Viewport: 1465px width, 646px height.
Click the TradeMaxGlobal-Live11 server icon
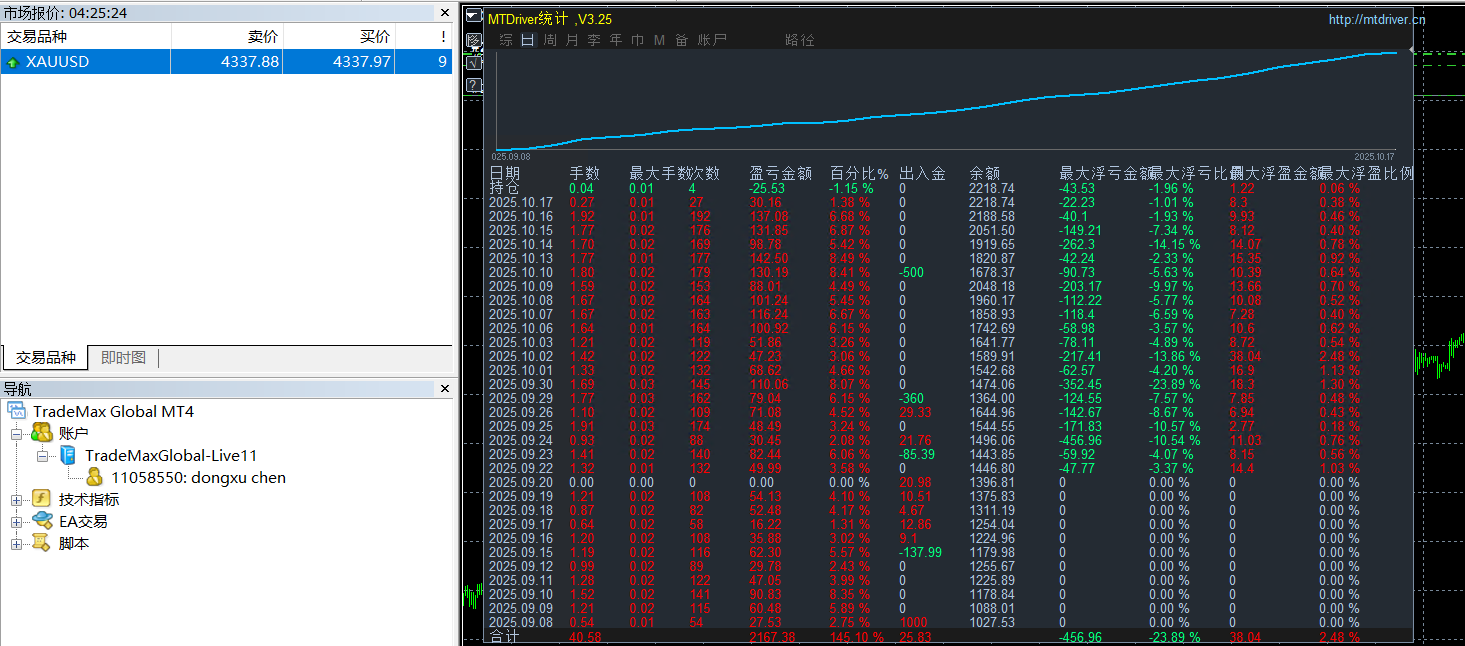tap(68, 455)
